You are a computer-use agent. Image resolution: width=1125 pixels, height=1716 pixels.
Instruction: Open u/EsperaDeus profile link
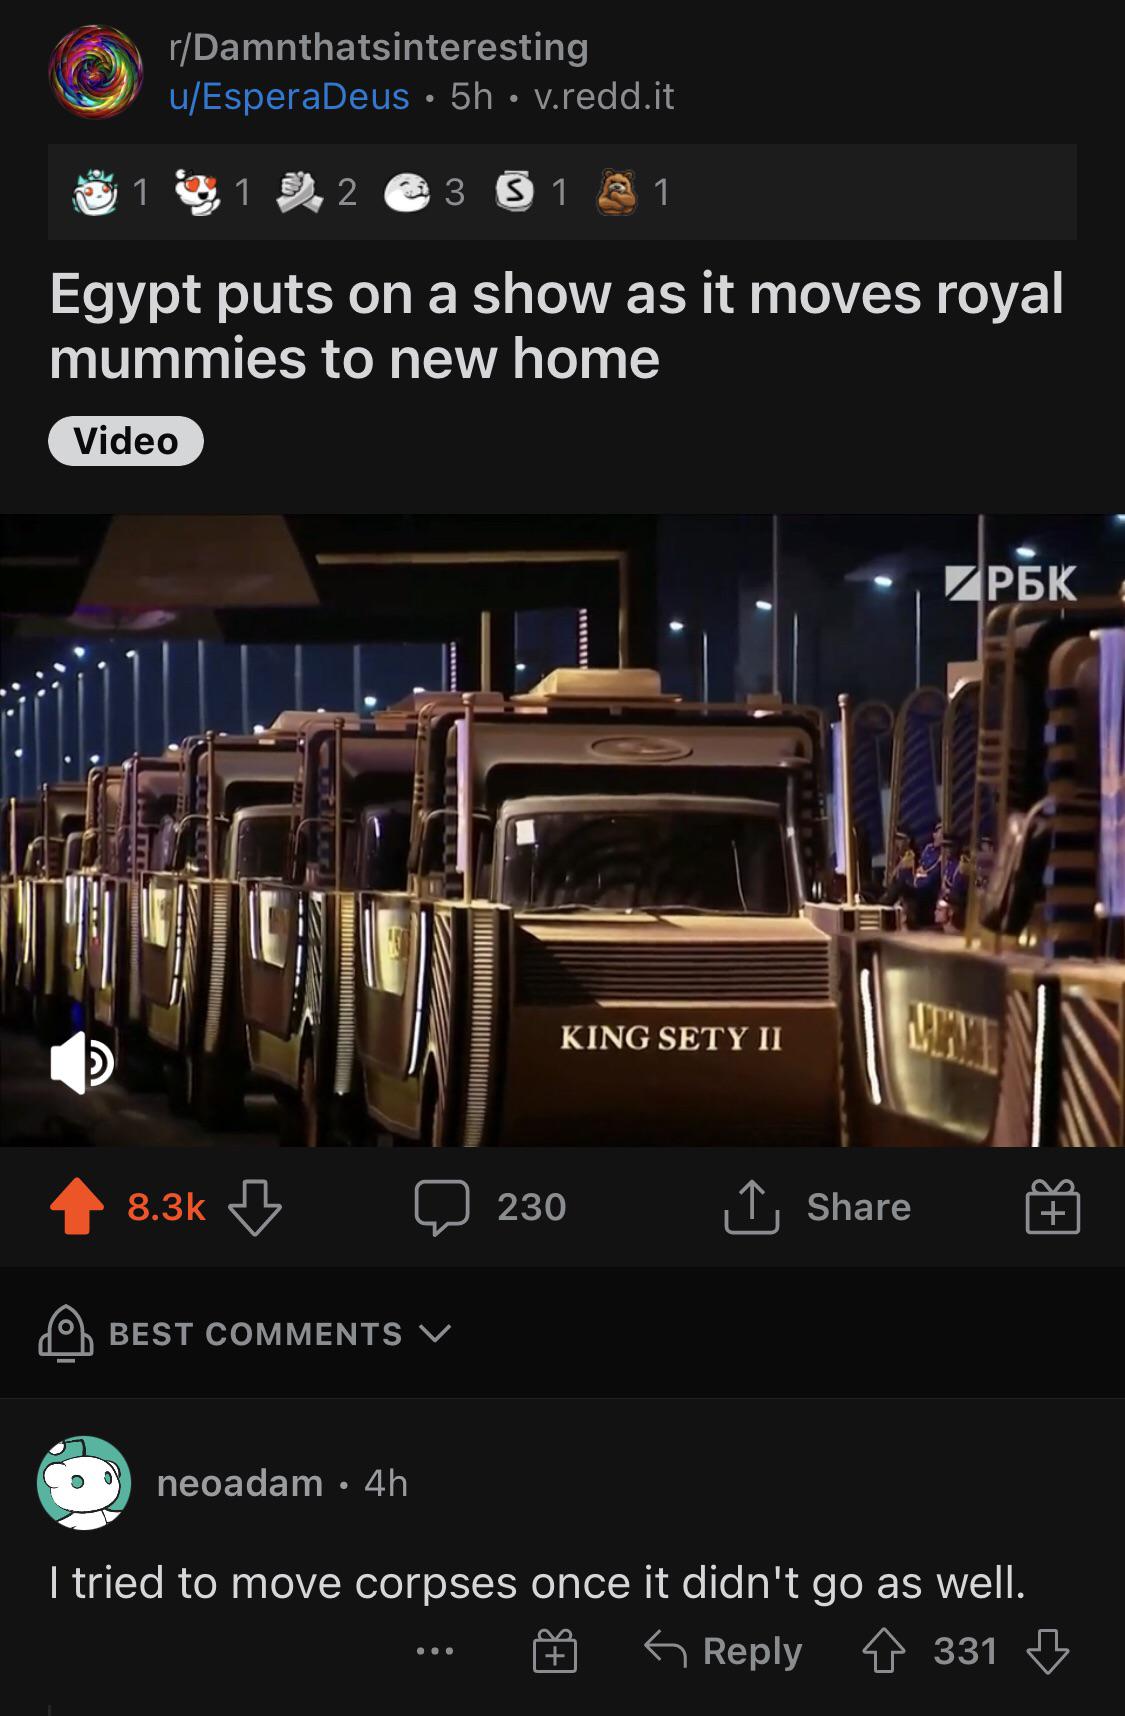pyautogui.click(x=289, y=96)
